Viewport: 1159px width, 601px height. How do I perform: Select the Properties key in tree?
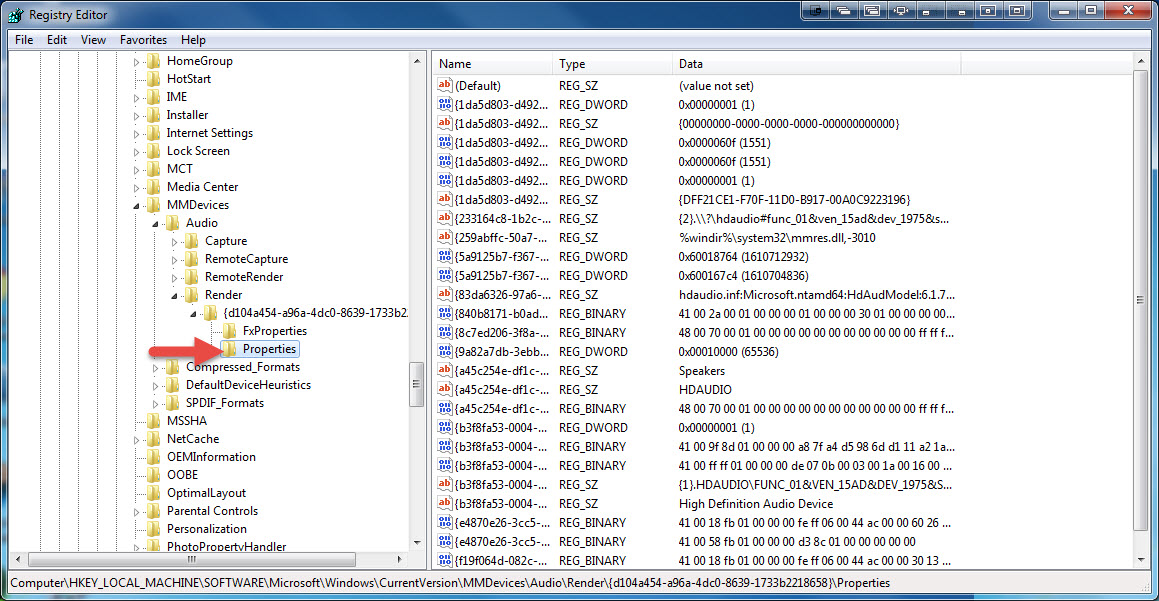[269, 349]
